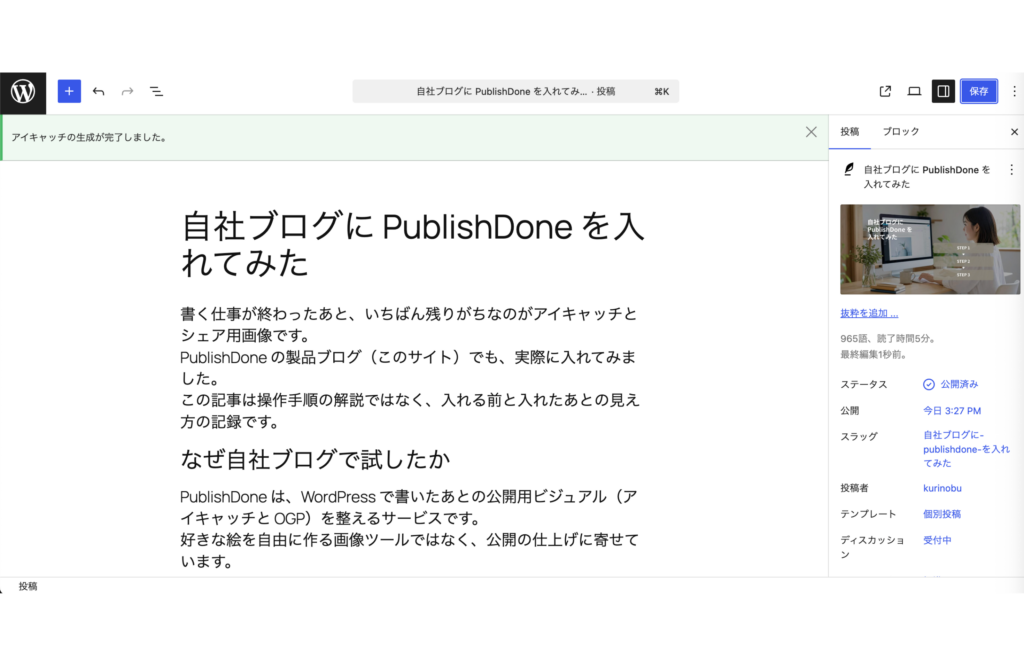The image size is (1024, 666).
Task: Open the editor options menu
Action: coord(1014,91)
